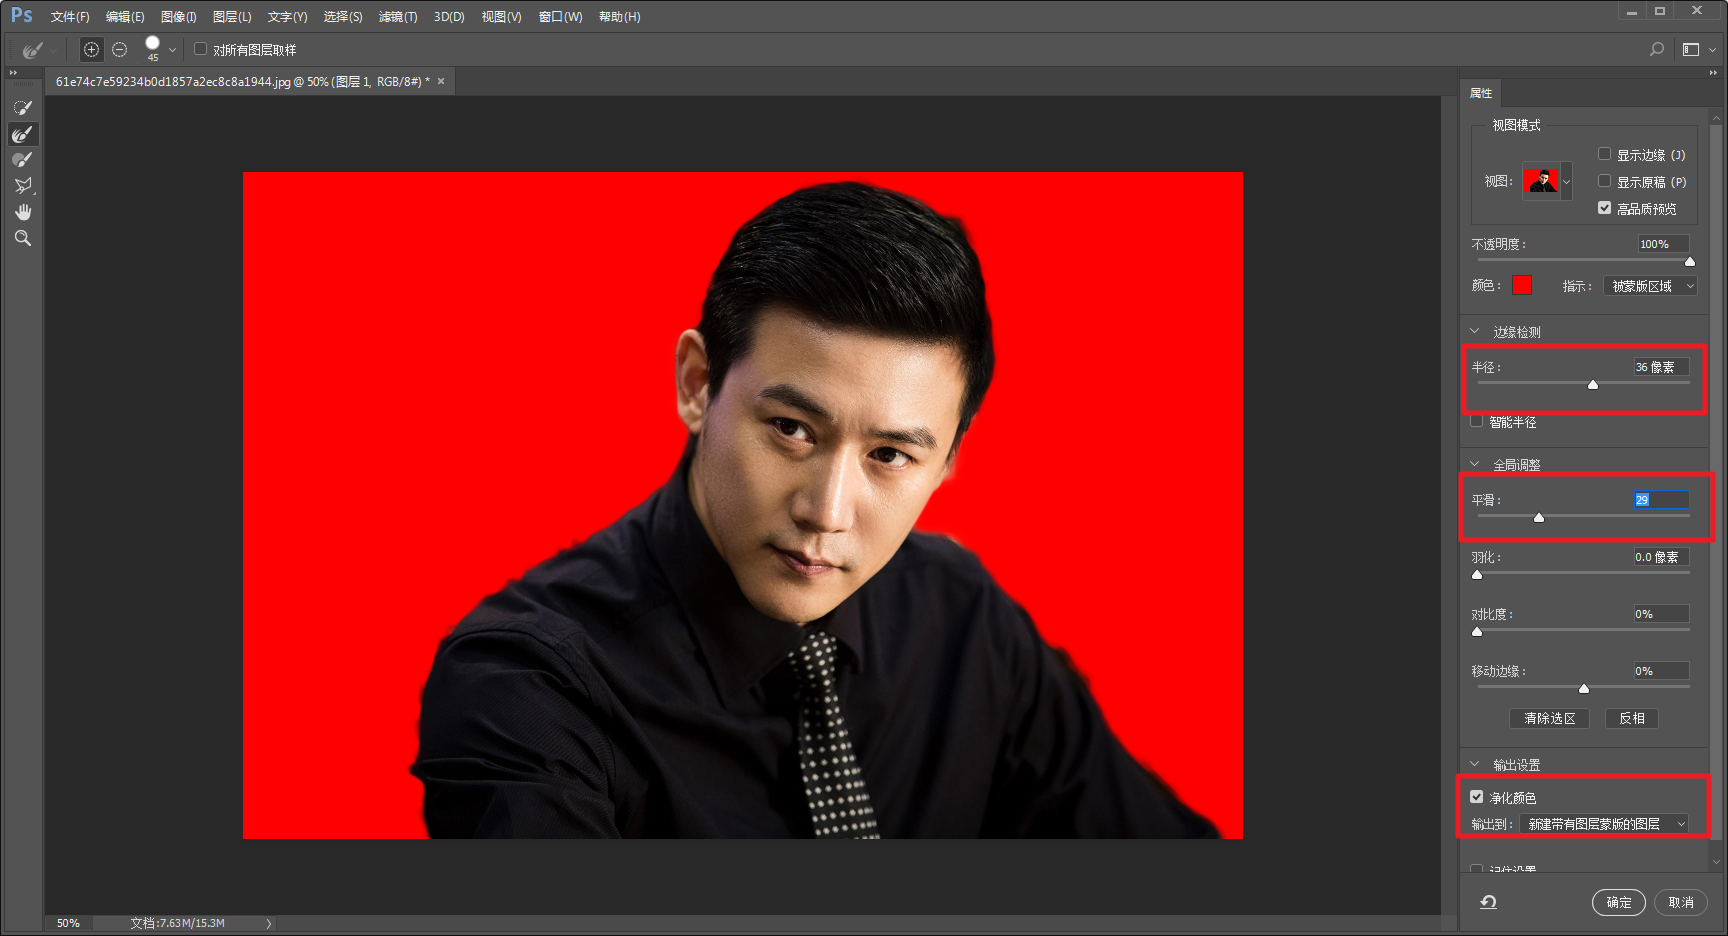This screenshot has height=936, width=1728.
Task: Click the workspace layout switcher icon
Action: (x=1691, y=49)
